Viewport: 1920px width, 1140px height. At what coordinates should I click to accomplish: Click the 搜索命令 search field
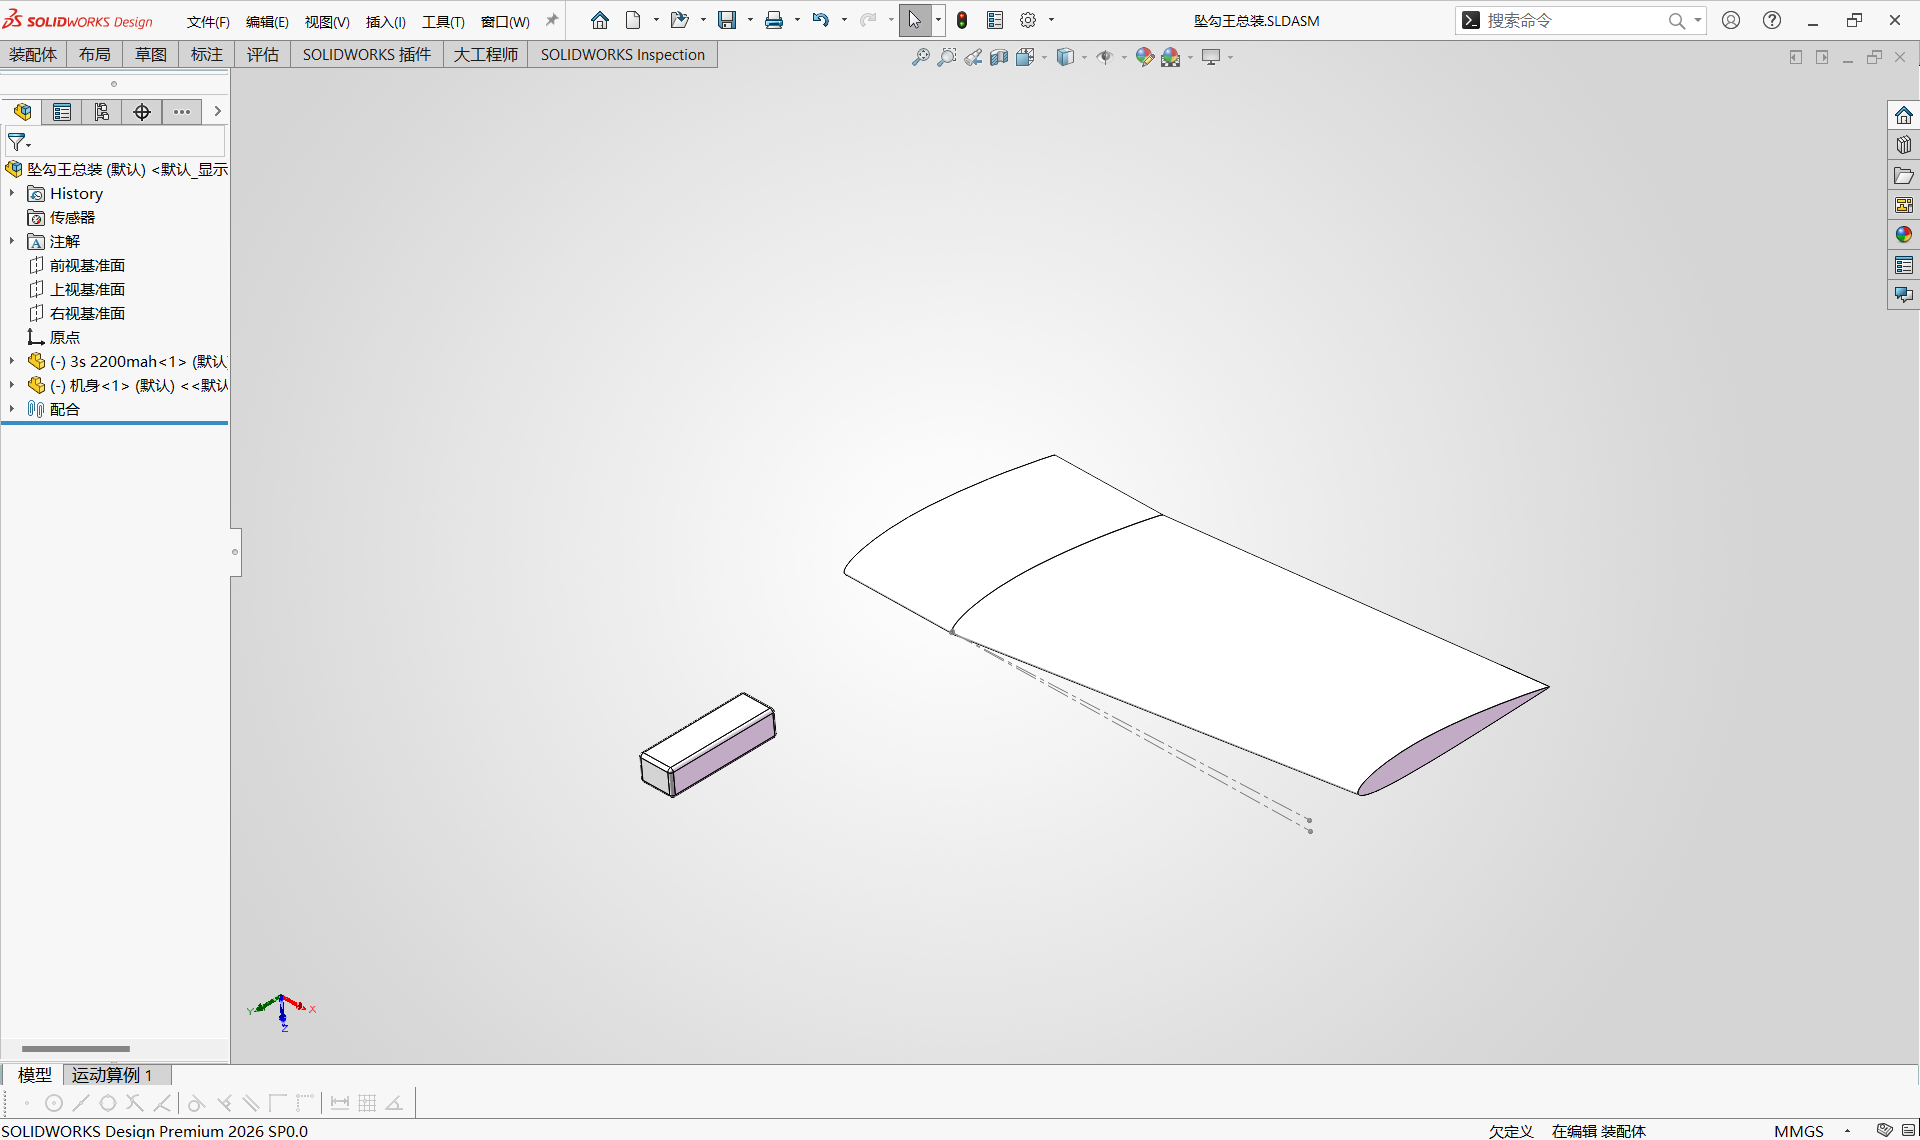click(x=1575, y=20)
